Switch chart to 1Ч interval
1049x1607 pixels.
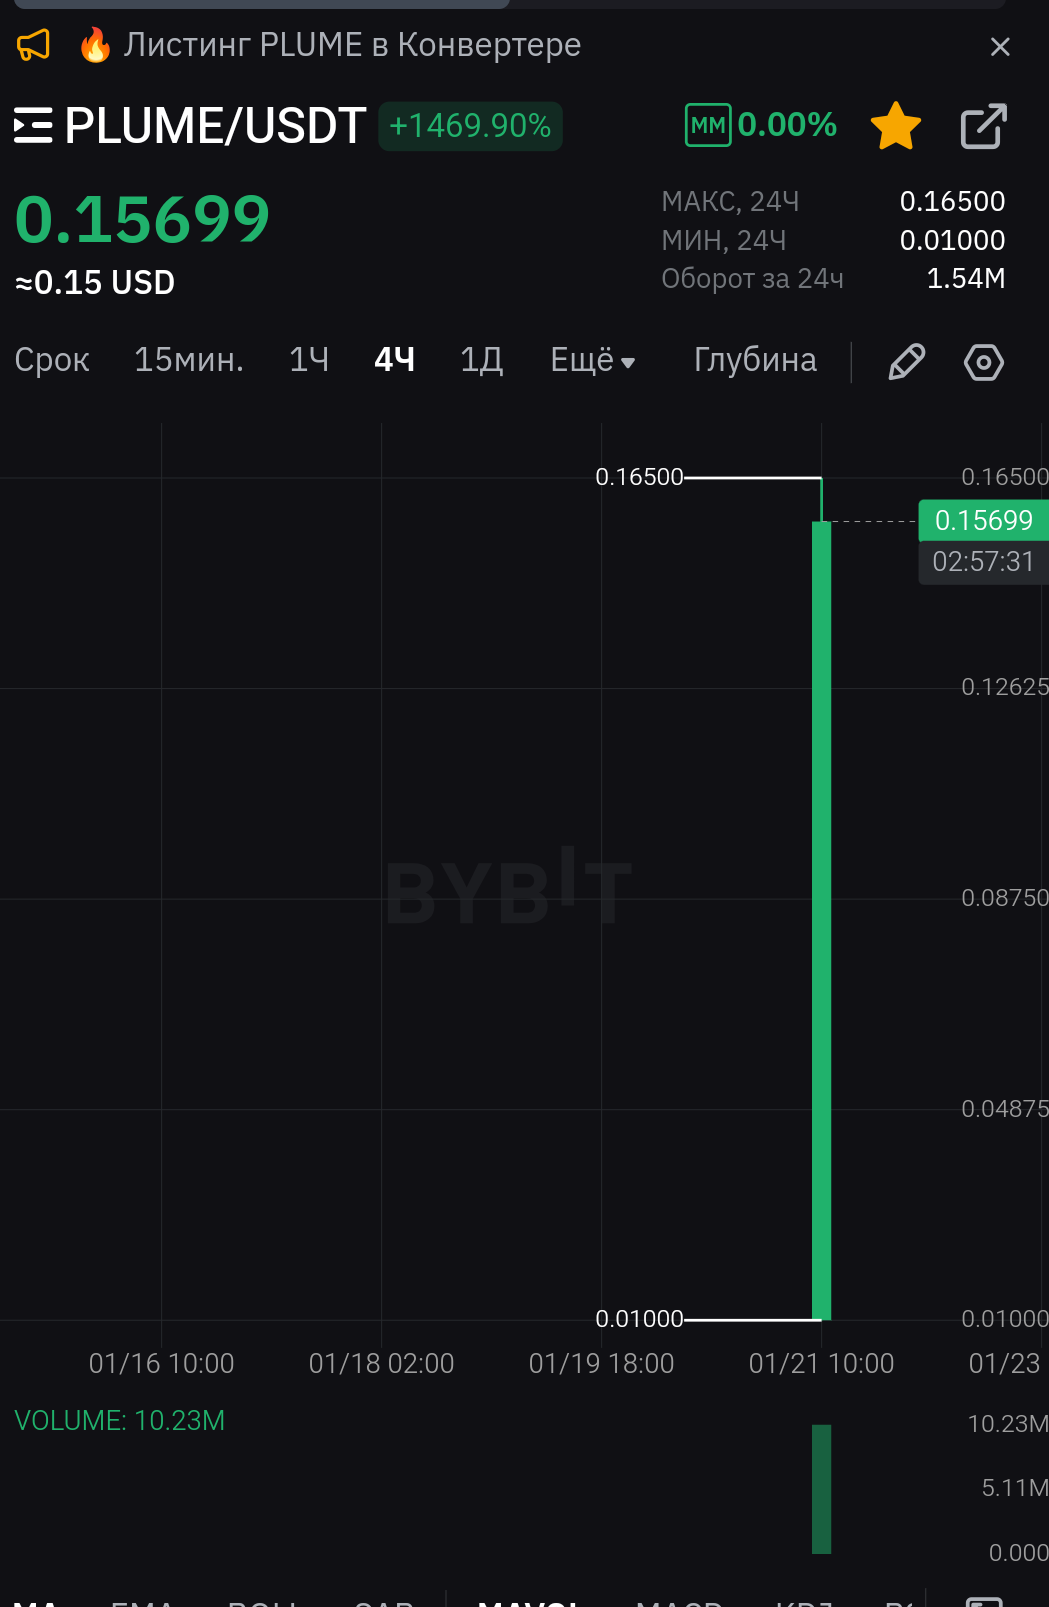coord(309,360)
